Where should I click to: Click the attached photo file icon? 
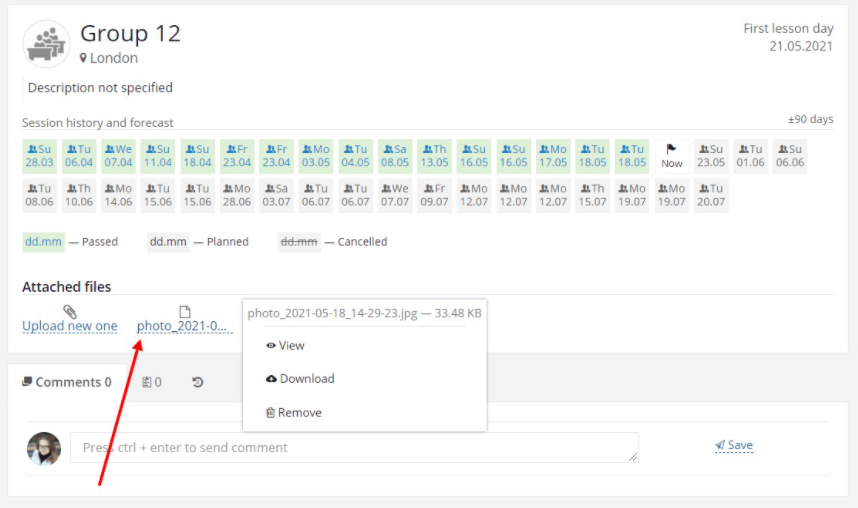[x=185, y=311]
